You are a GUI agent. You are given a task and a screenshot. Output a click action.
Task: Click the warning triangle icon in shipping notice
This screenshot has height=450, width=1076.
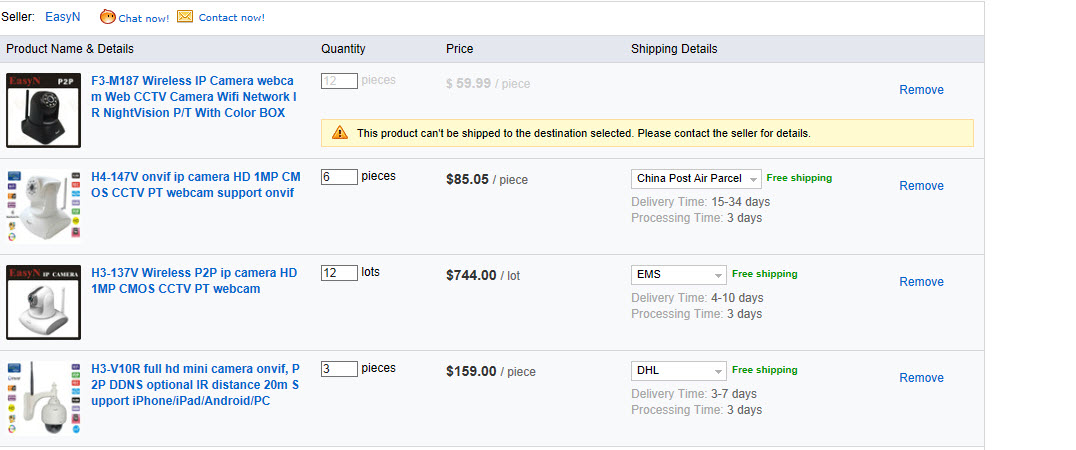pos(340,133)
